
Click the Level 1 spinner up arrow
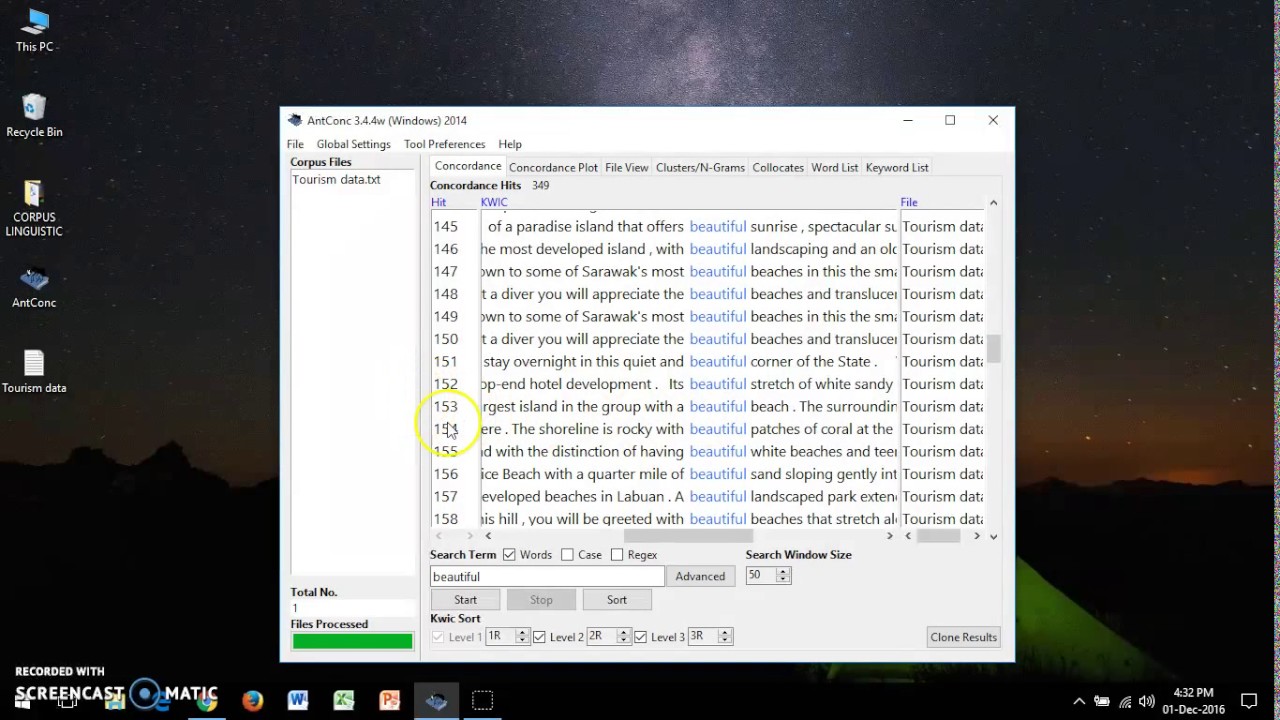522,633
